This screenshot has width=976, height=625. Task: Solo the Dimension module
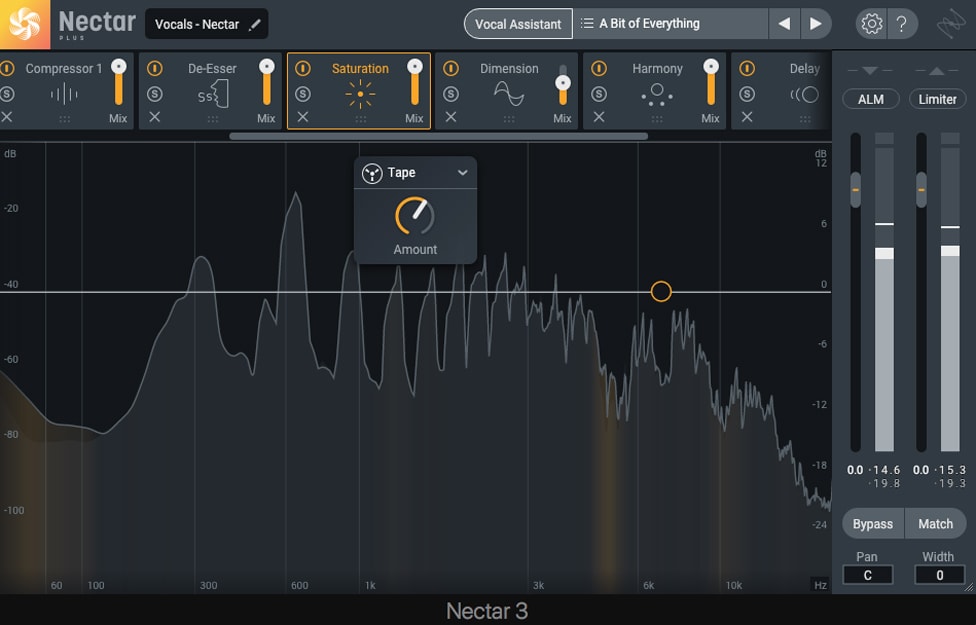pyautogui.click(x=451, y=94)
